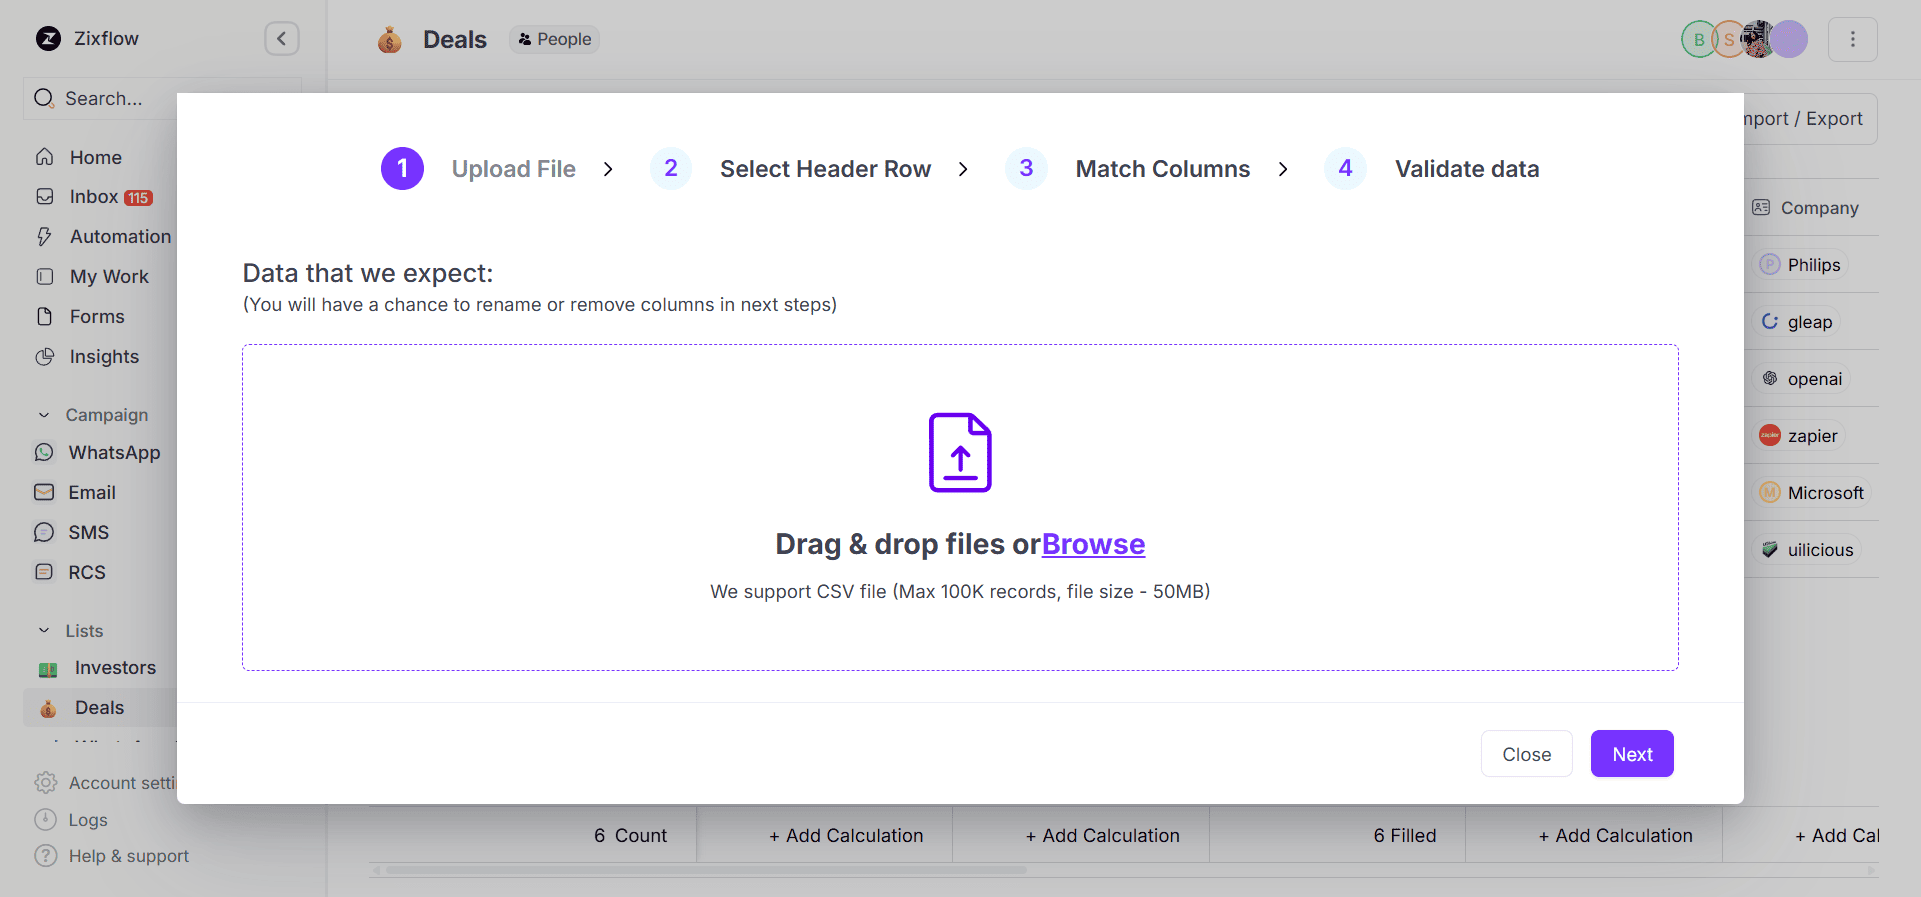Click the Automation lightning icon
Image resolution: width=1921 pixels, height=897 pixels.
45,237
